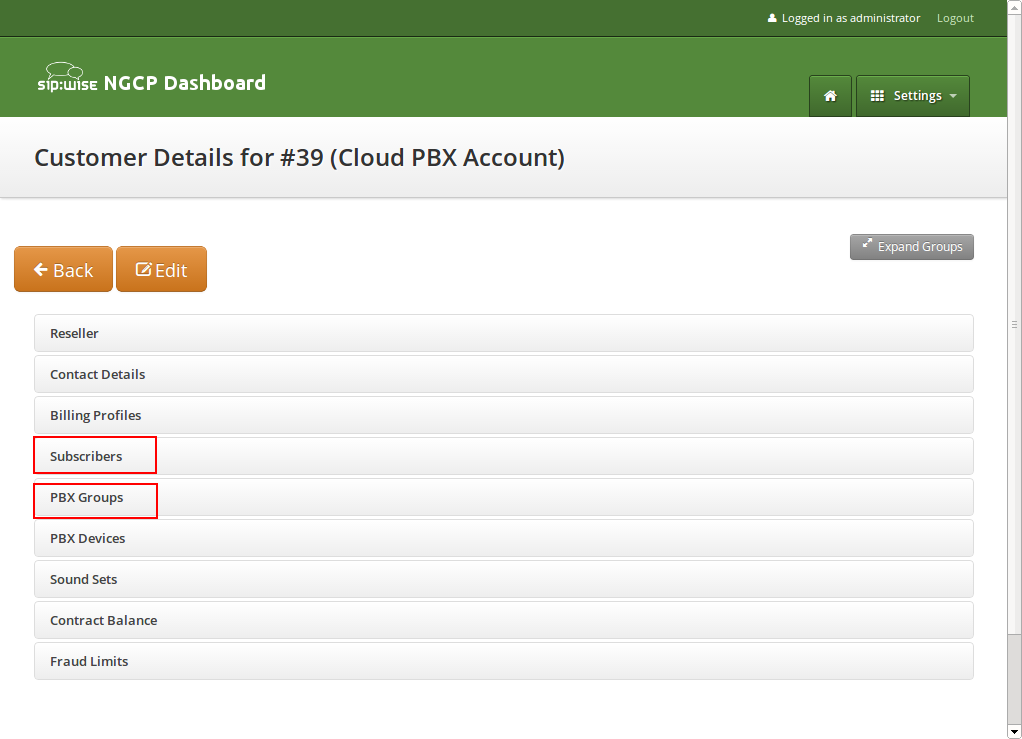Expand the PBX Groups section
This screenshot has height=739, width=1022.
(503, 497)
